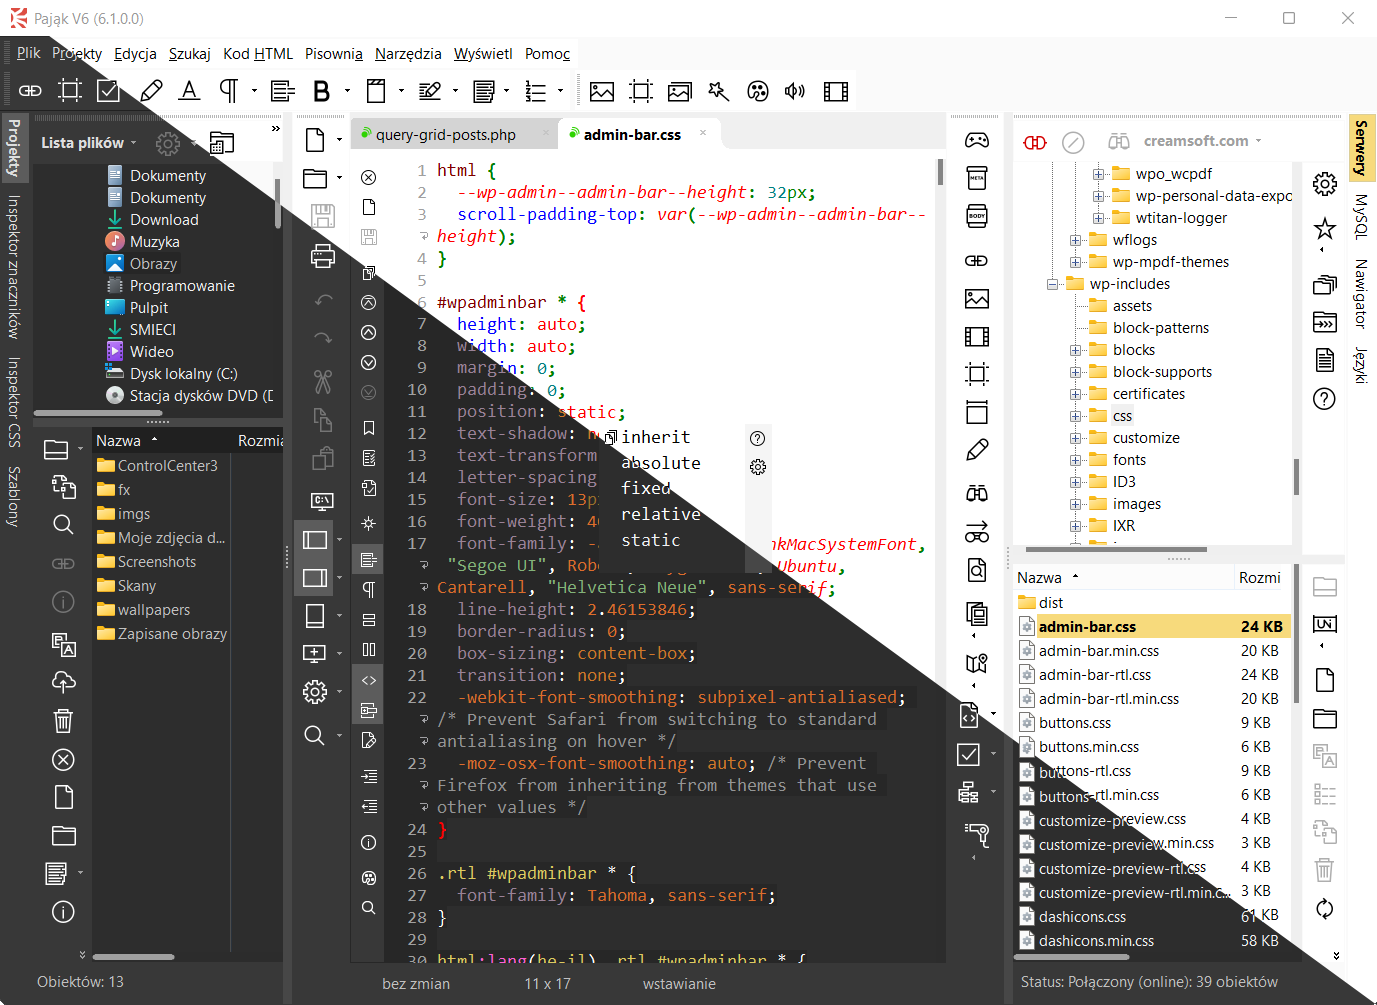
Task: Open the color palette tool
Action: [x=758, y=92]
